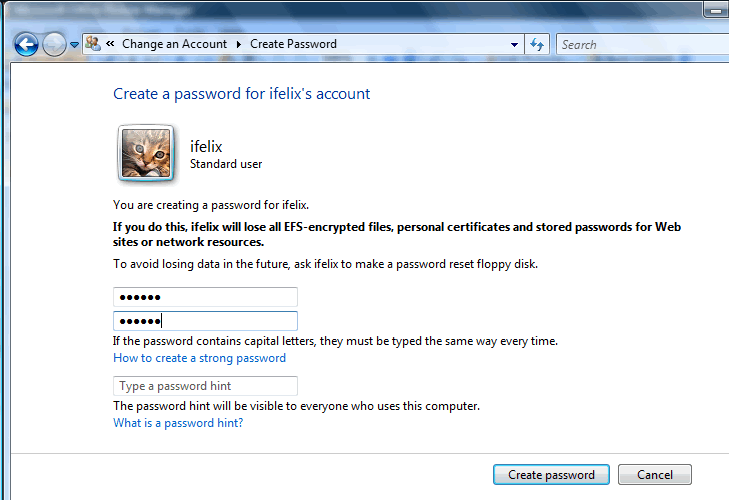Open How to create a strong password
This screenshot has width=729, height=500.
tap(199, 358)
